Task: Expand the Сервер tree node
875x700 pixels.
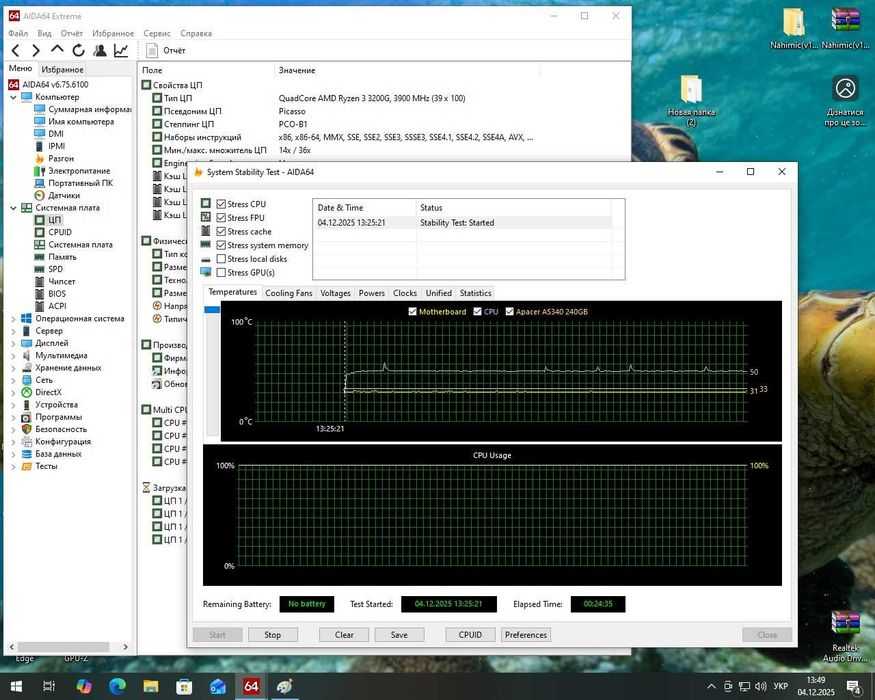Action: [13, 331]
